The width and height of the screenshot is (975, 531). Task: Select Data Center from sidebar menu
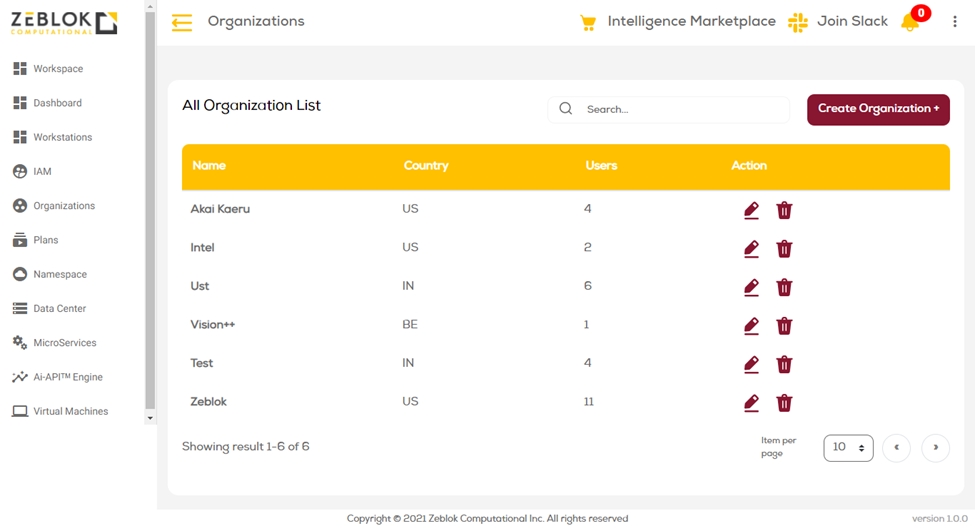pos(60,309)
